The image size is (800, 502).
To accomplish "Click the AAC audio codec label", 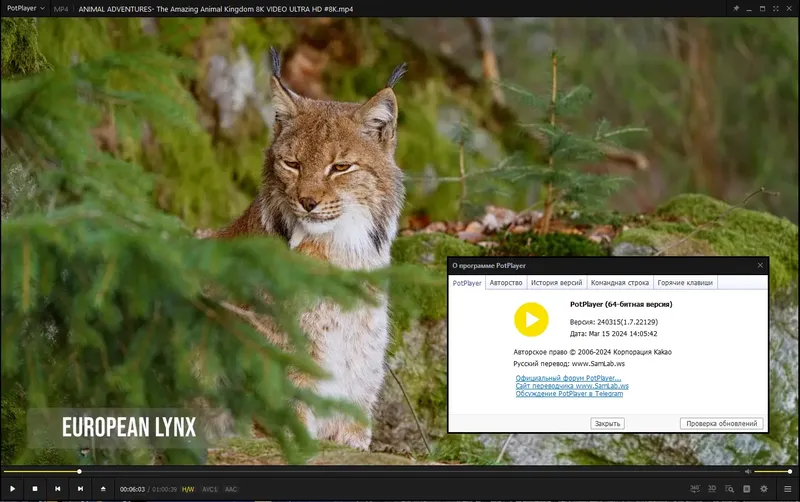I will click(x=231, y=489).
